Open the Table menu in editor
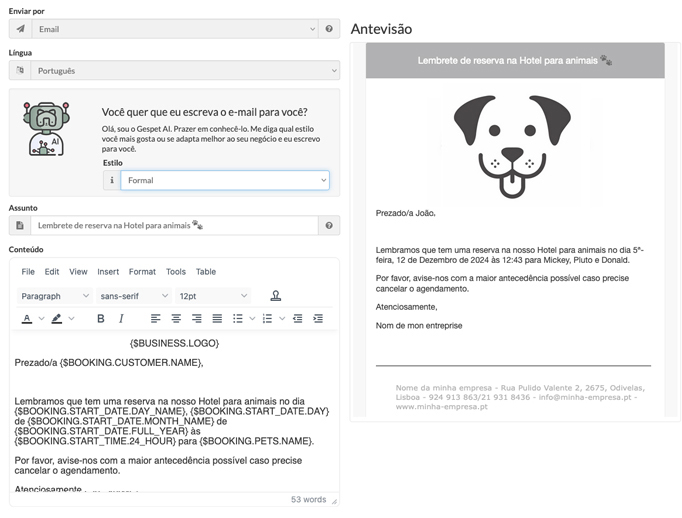The width and height of the screenshot is (682, 518). click(x=206, y=271)
